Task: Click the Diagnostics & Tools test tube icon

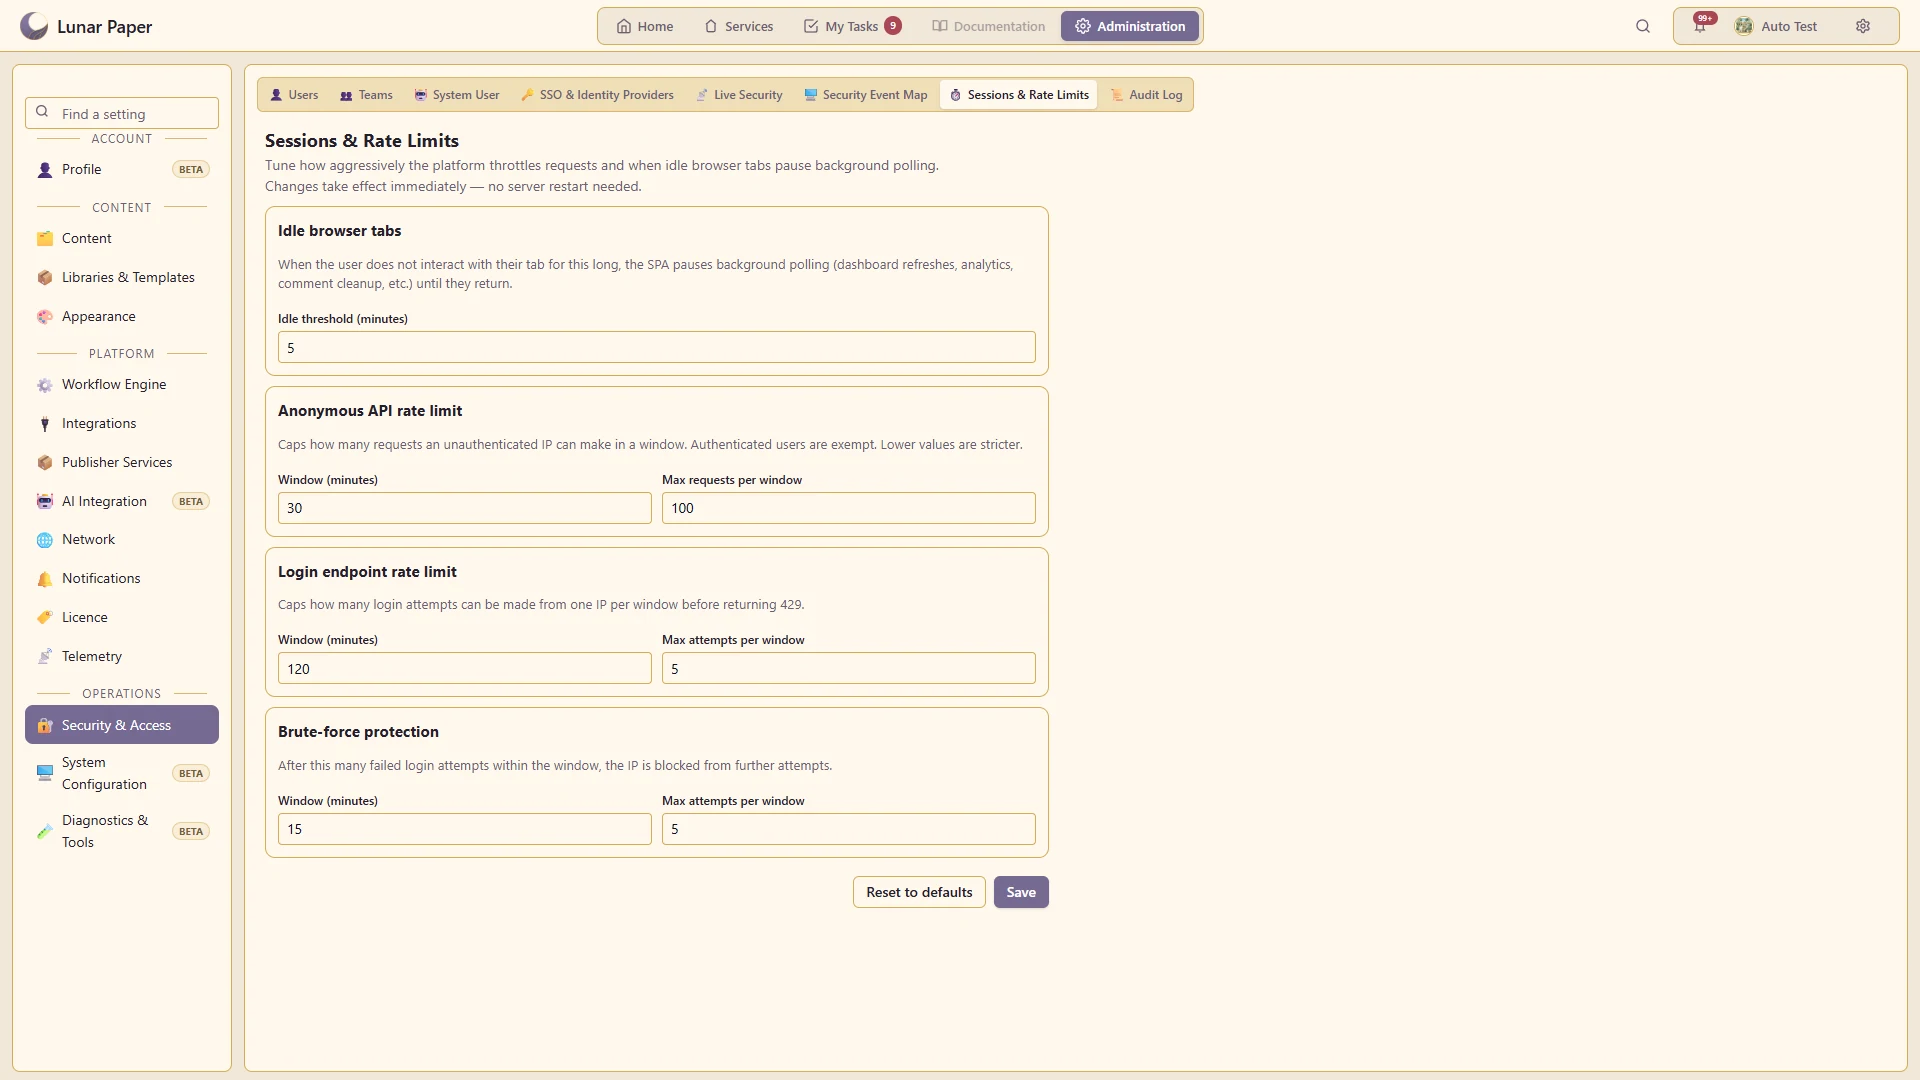Action: [x=45, y=832]
